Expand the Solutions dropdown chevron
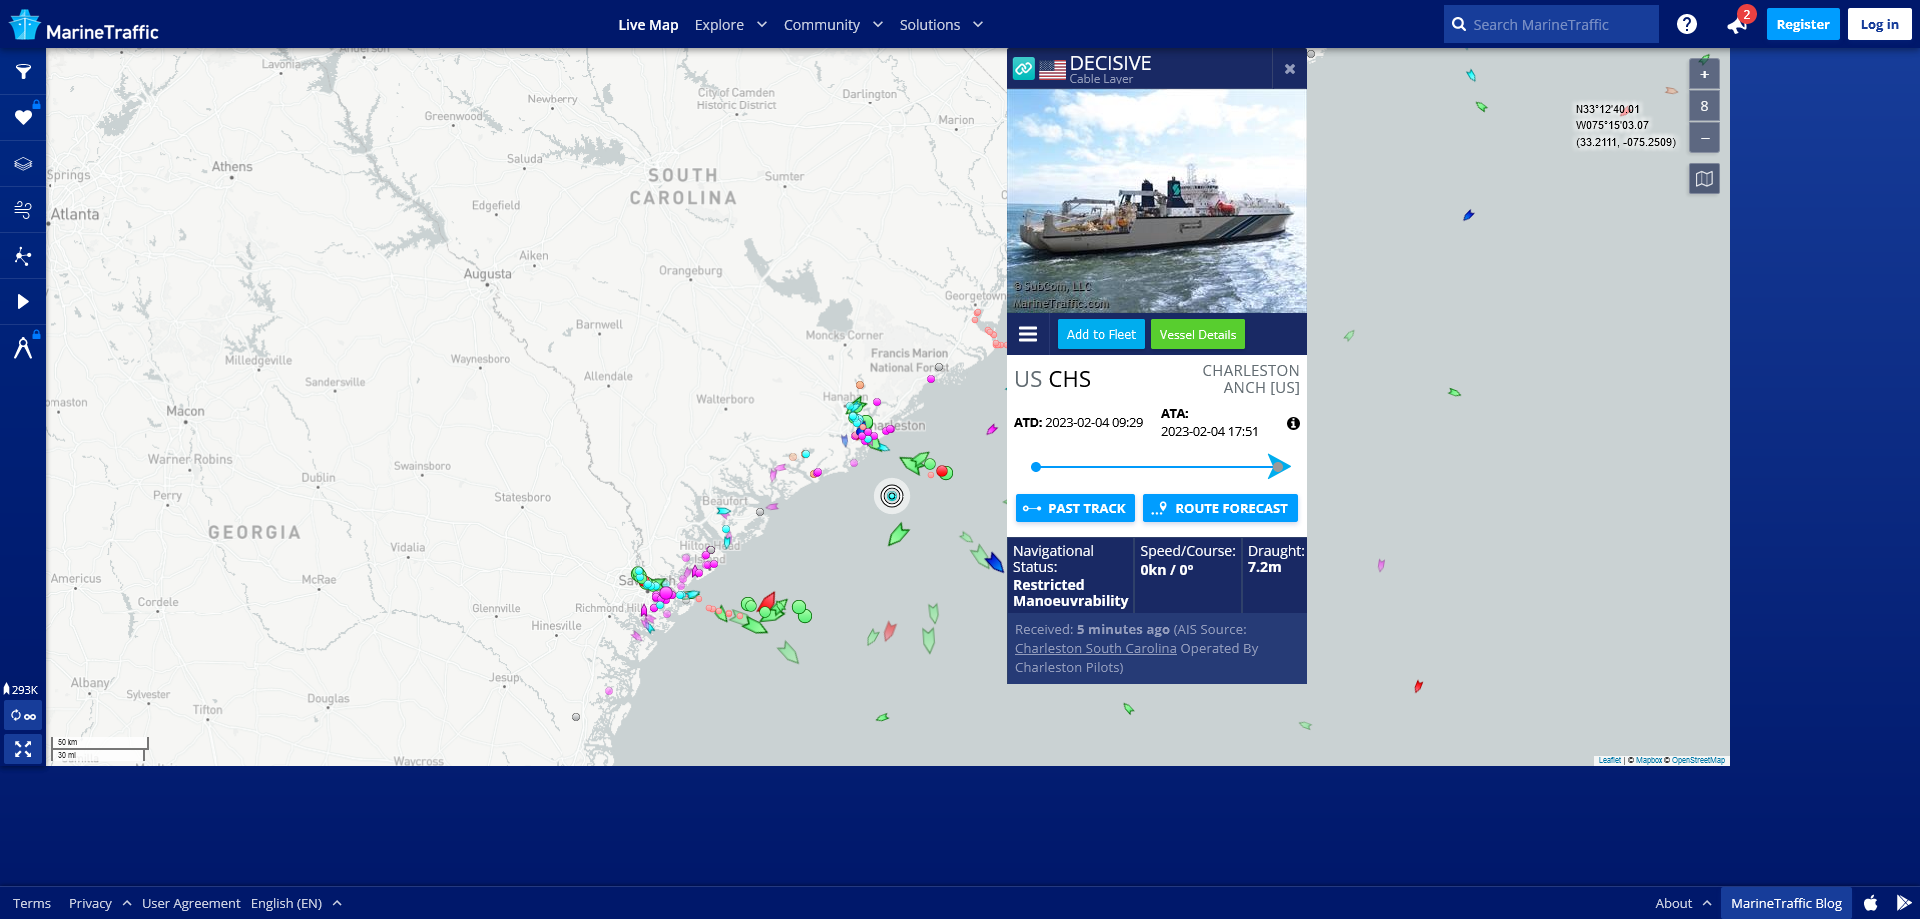Screen dimensions: 1920x919 978,25
